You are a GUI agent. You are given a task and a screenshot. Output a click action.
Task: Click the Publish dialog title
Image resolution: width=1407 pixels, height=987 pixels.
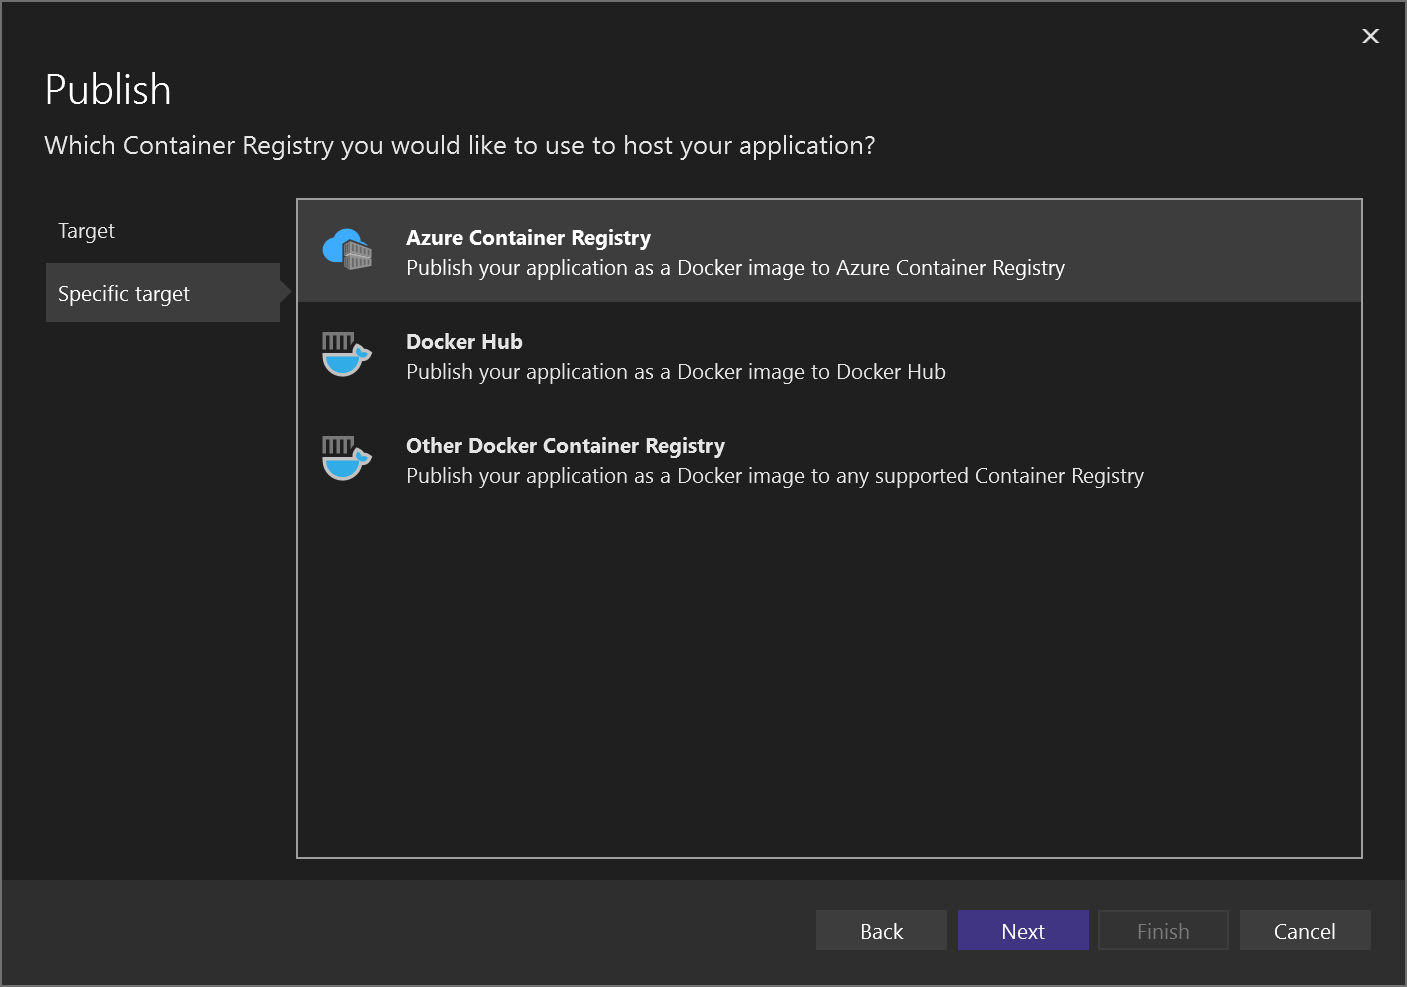pyautogui.click(x=107, y=89)
